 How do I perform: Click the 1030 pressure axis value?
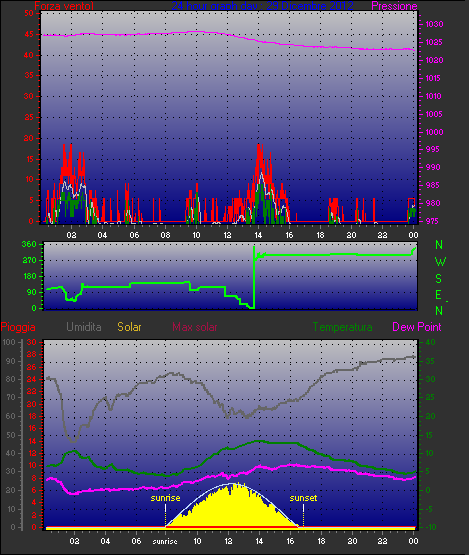coord(434,24)
